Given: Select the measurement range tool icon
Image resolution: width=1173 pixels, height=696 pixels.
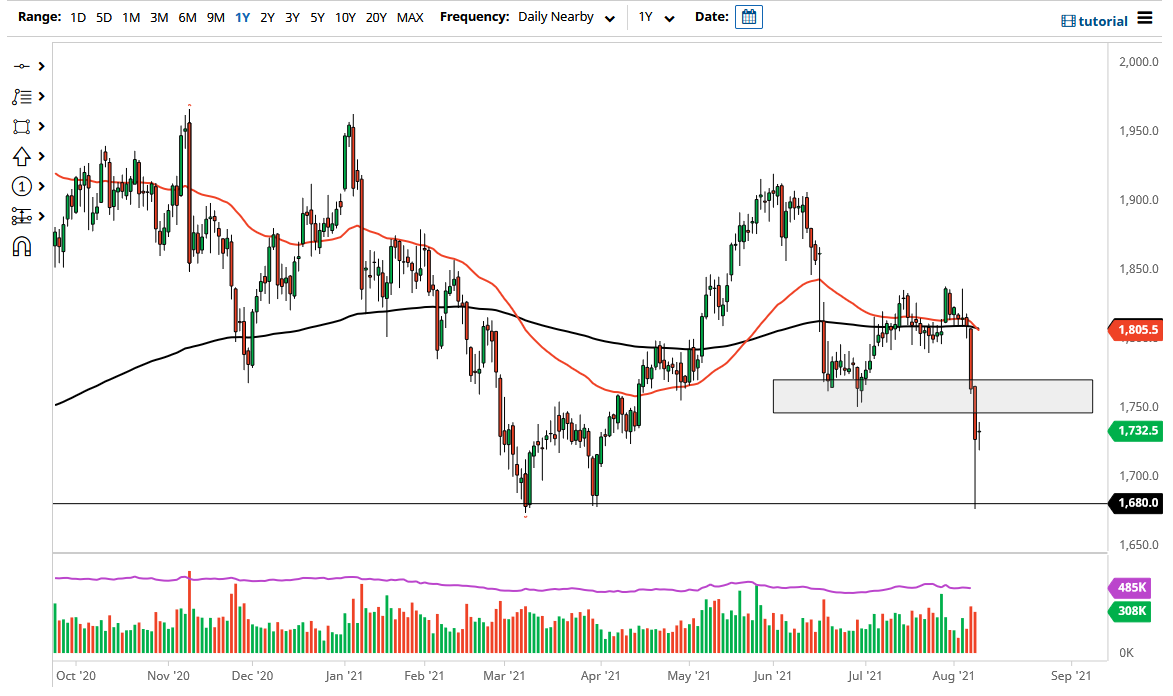Looking at the screenshot, I should coord(22,216).
